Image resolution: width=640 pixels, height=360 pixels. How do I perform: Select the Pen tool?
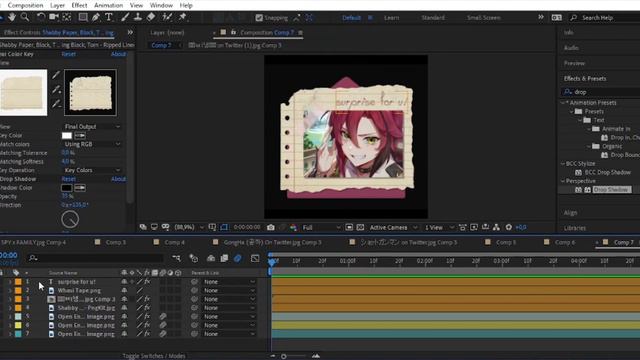click(x=96, y=17)
